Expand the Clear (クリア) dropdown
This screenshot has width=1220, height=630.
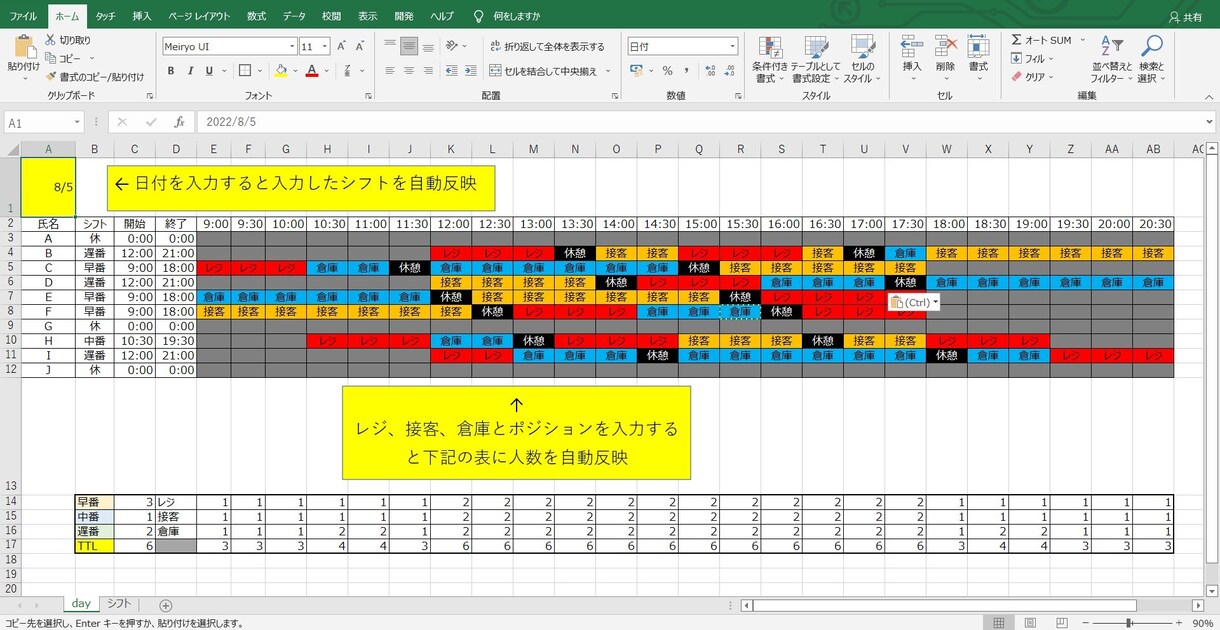click(x=1052, y=77)
